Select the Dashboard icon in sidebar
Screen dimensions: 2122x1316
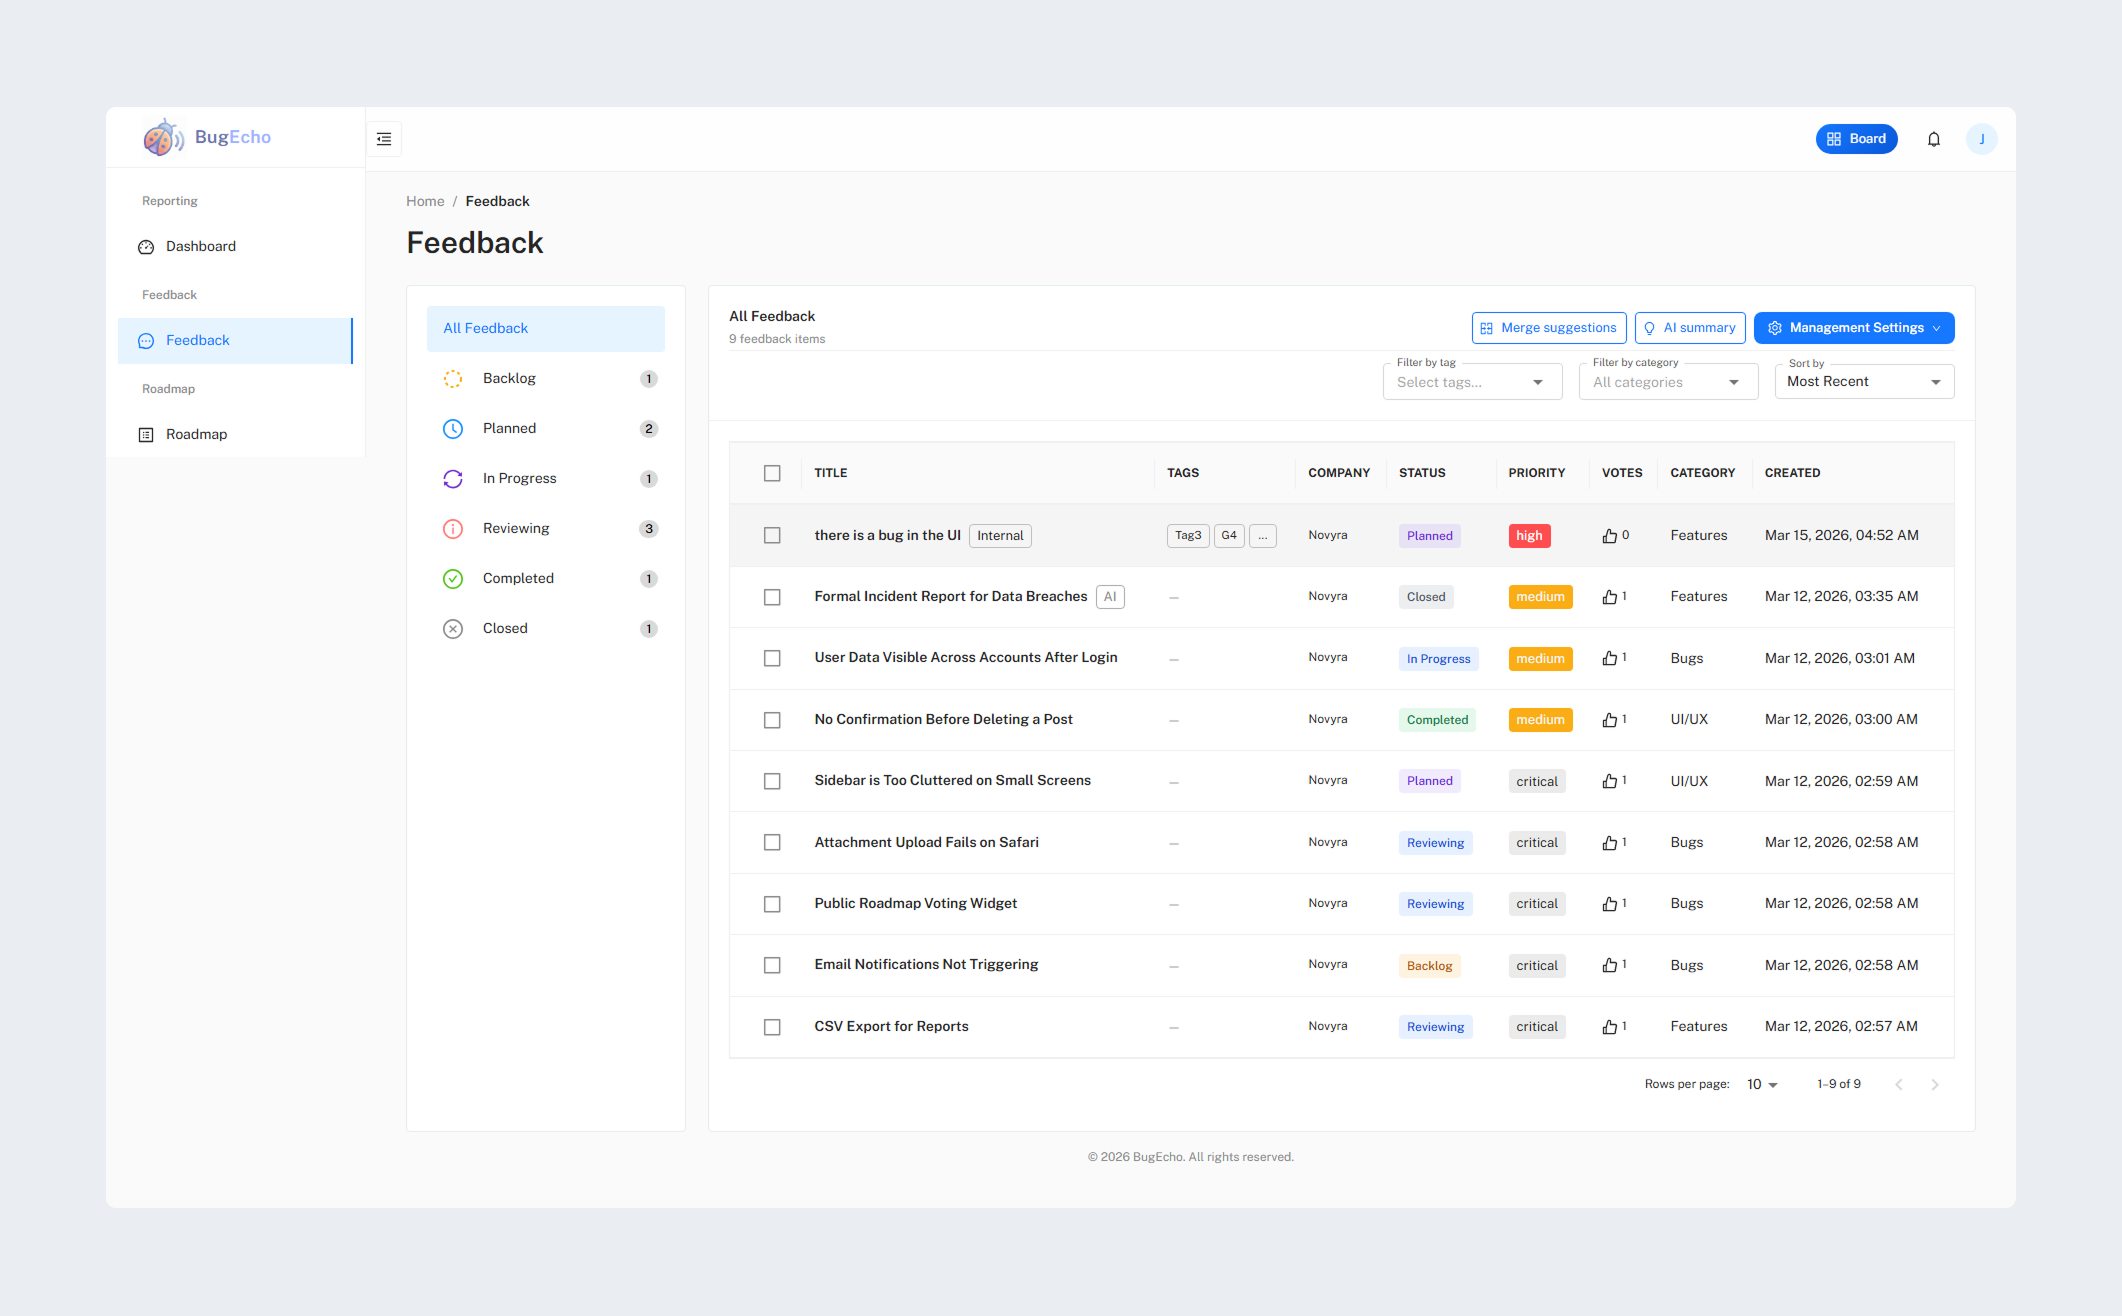point(146,246)
